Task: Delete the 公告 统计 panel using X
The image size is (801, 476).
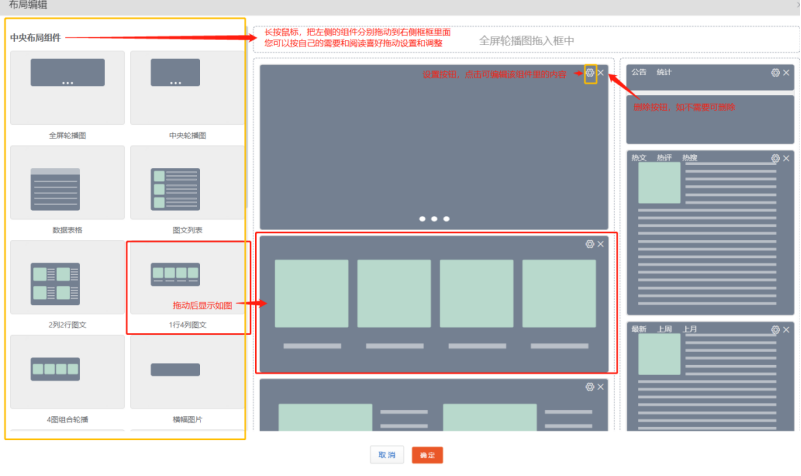Action: [786, 73]
